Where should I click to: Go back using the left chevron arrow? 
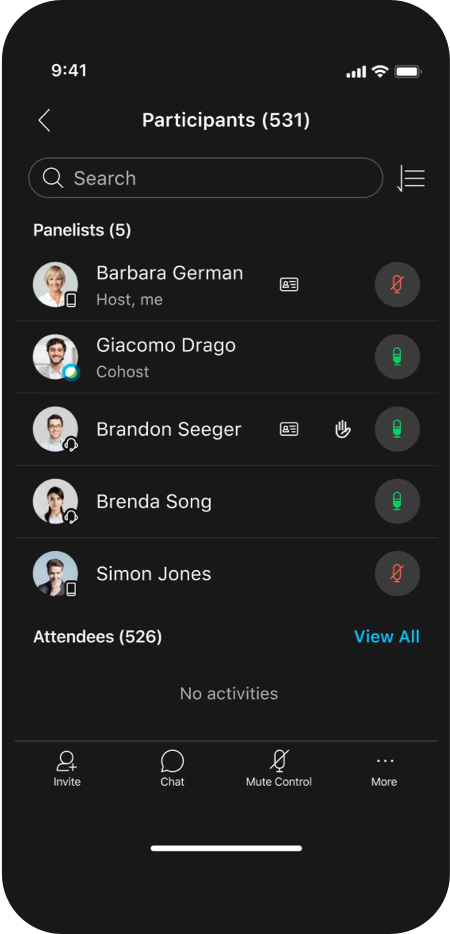pos(45,120)
